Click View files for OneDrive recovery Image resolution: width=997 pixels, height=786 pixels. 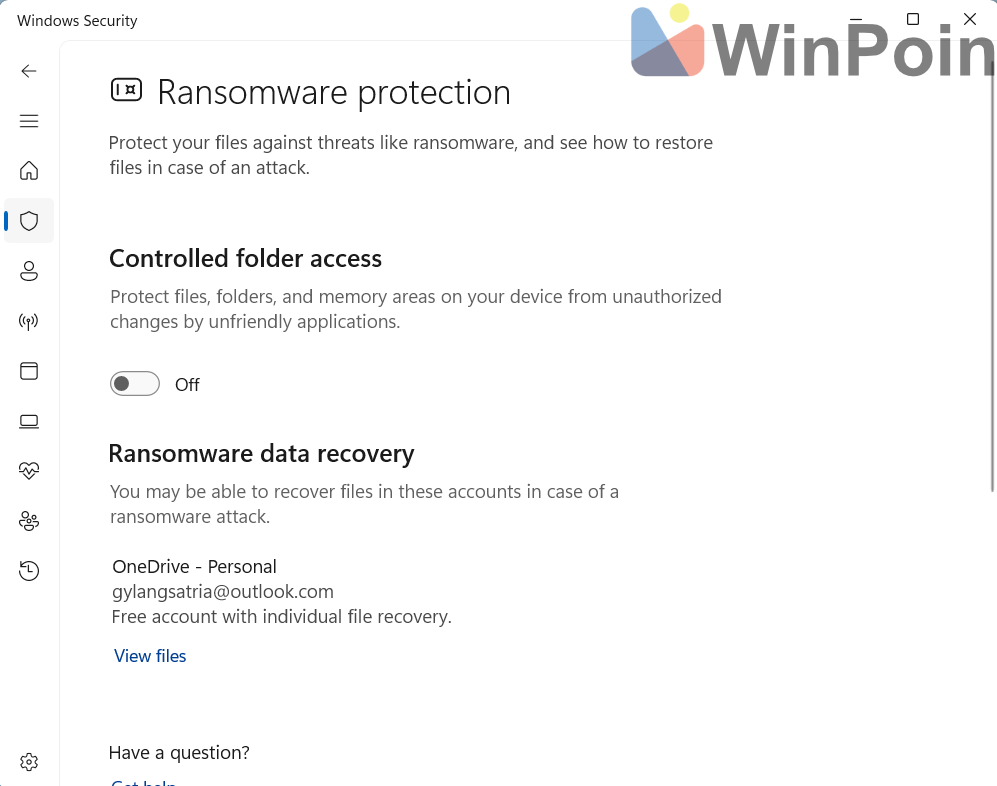[x=149, y=656]
